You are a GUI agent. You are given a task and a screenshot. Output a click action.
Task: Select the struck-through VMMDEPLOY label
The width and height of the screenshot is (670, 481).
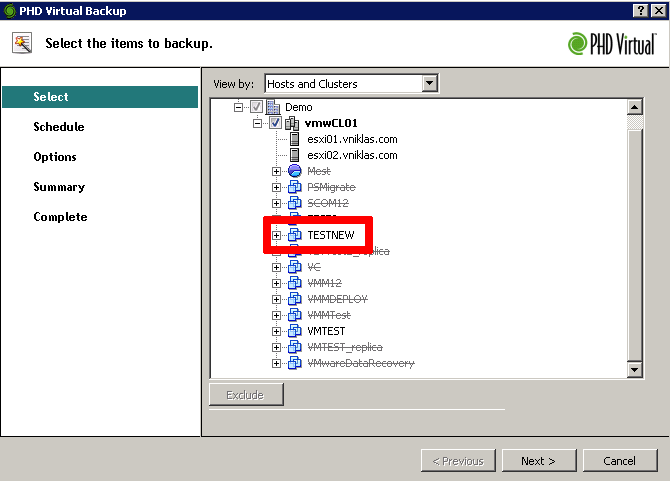pos(338,299)
